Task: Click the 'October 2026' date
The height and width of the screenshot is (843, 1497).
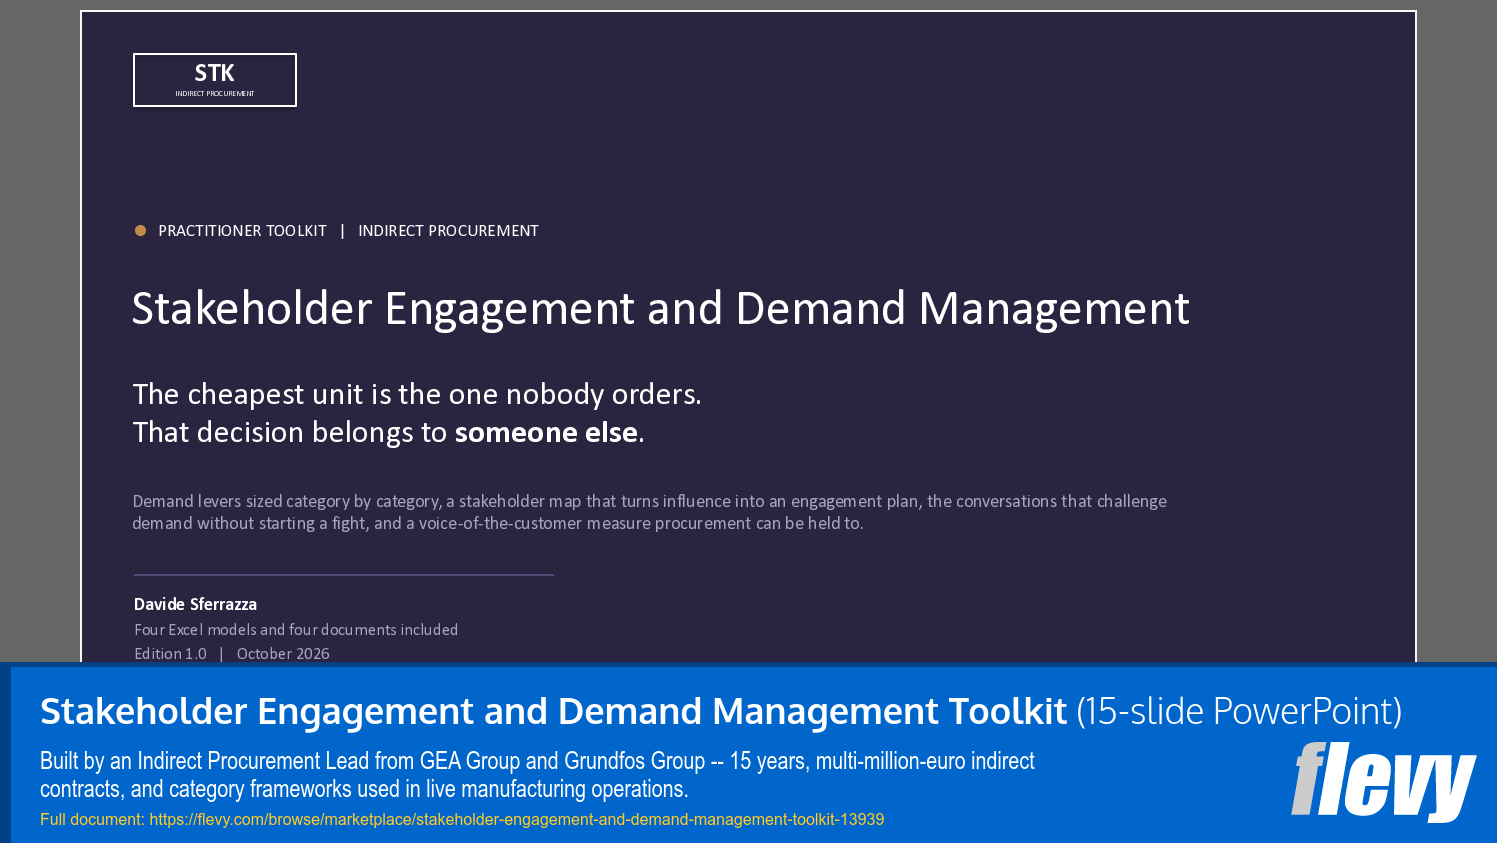Action: click(x=283, y=654)
